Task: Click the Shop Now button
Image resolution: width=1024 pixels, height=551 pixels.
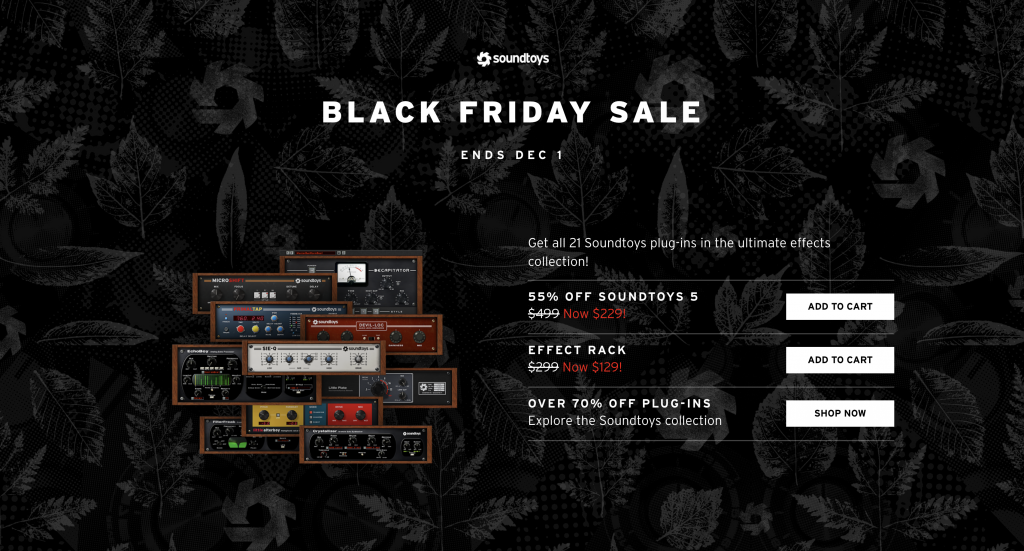Action: tap(840, 414)
